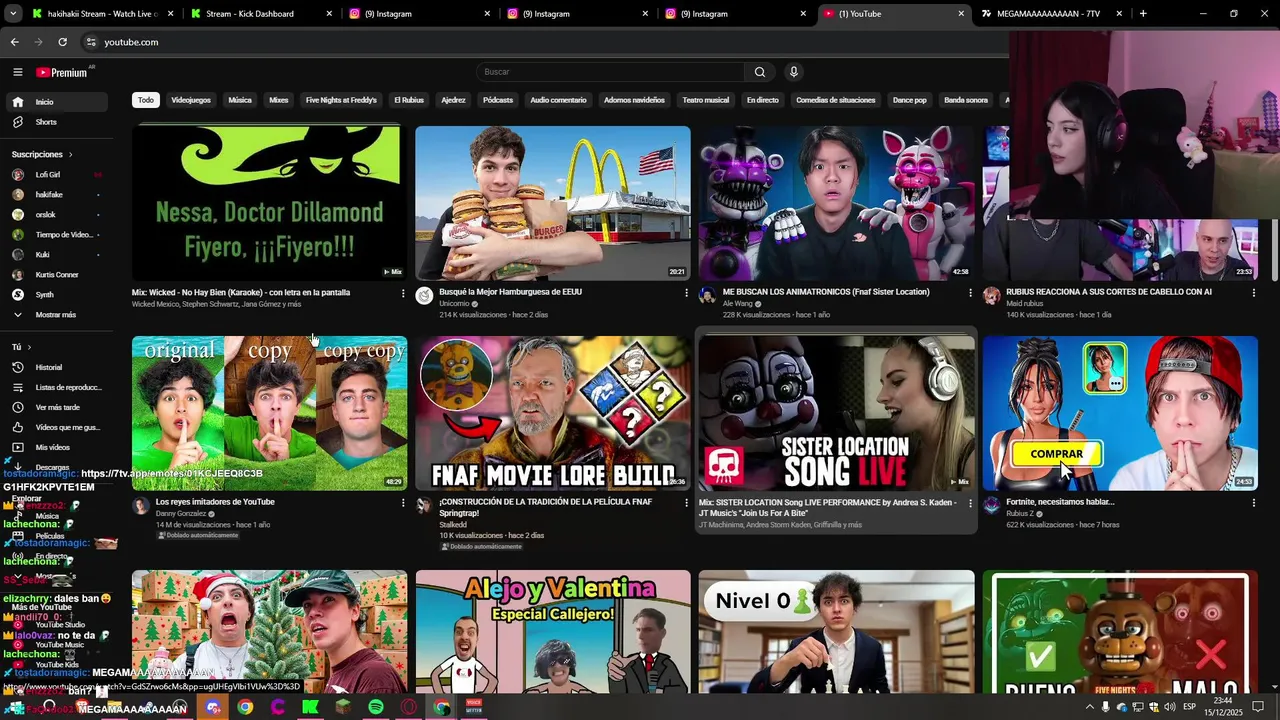Screen dimensions: 1280x720
Task: Open the YouTube hamburger guide menu
Action: [x=17, y=72]
